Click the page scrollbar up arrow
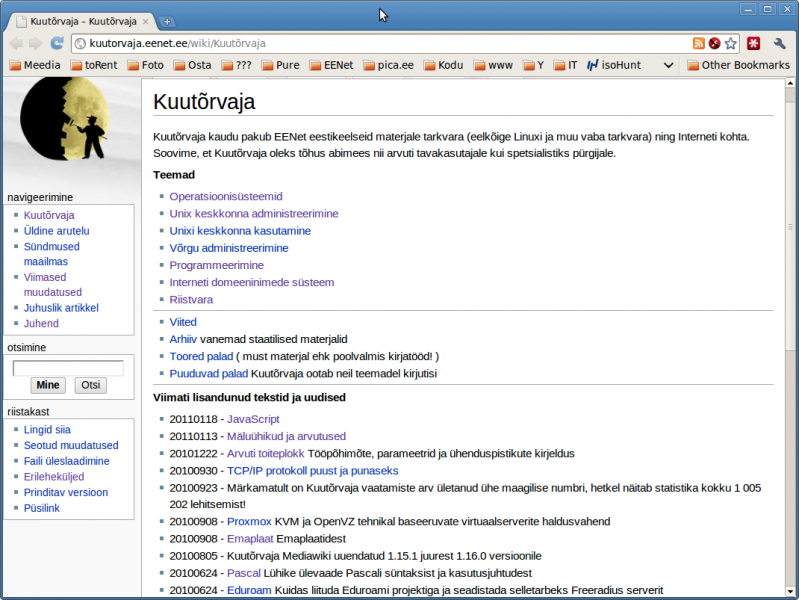Viewport: 799px width, 600px height. pyautogui.click(x=790, y=83)
